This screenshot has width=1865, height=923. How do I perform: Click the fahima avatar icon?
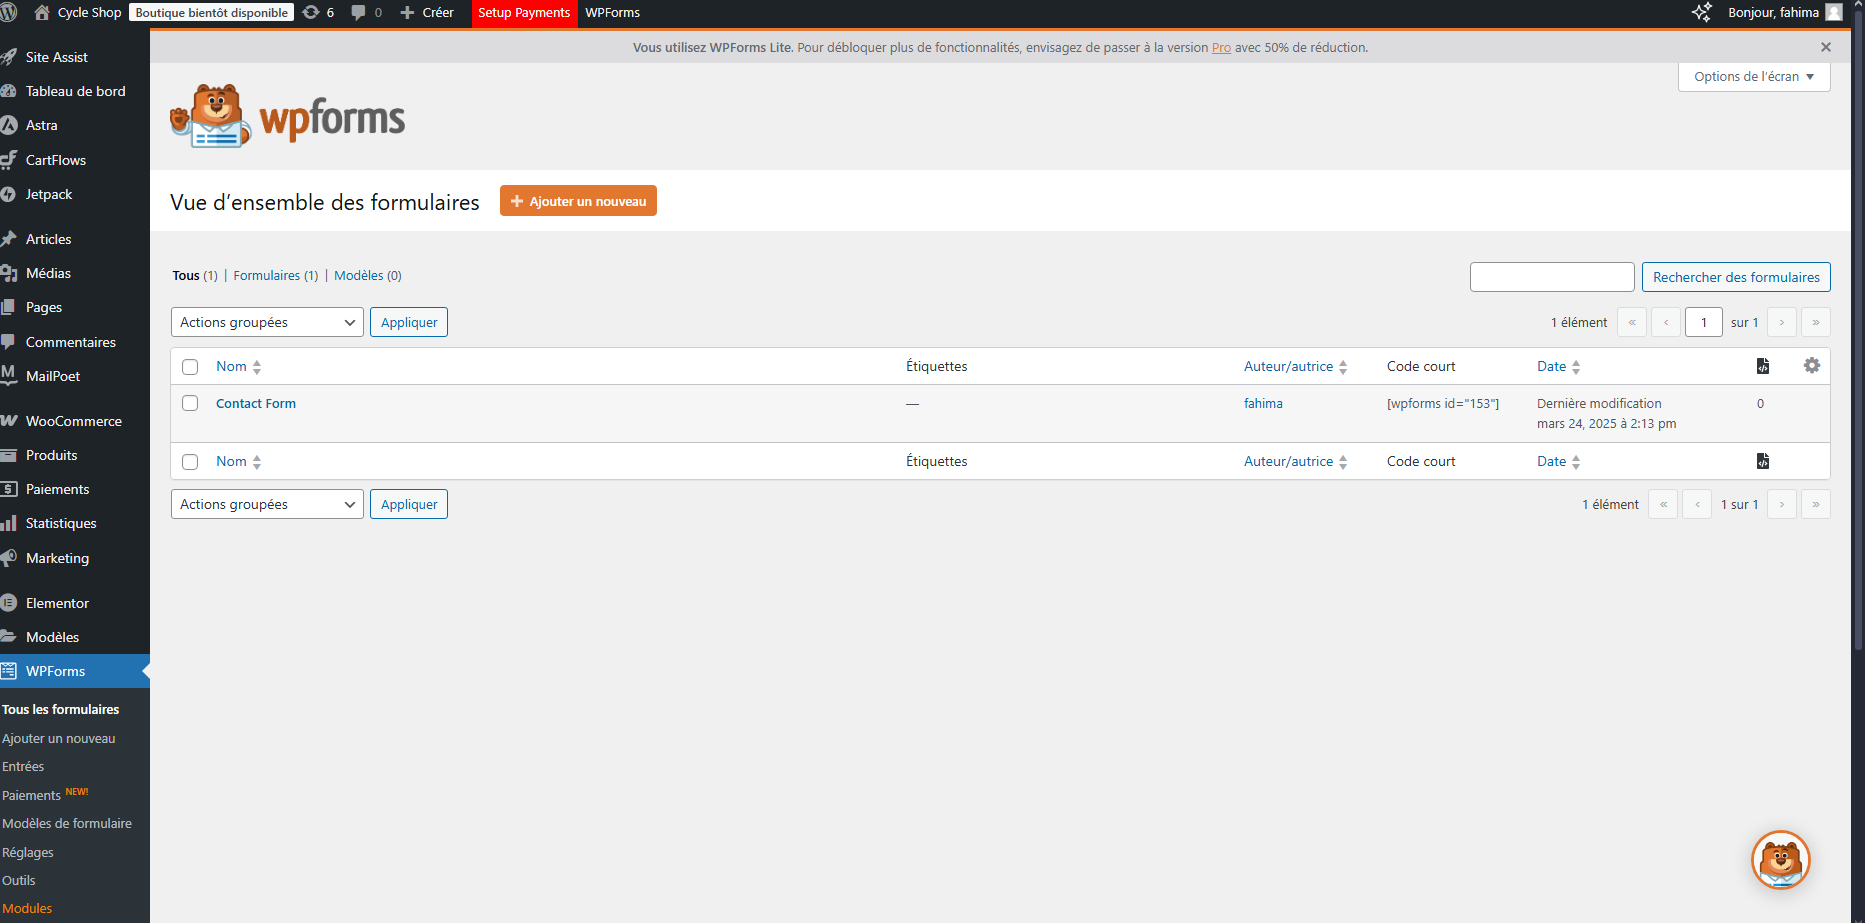tap(1834, 13)
